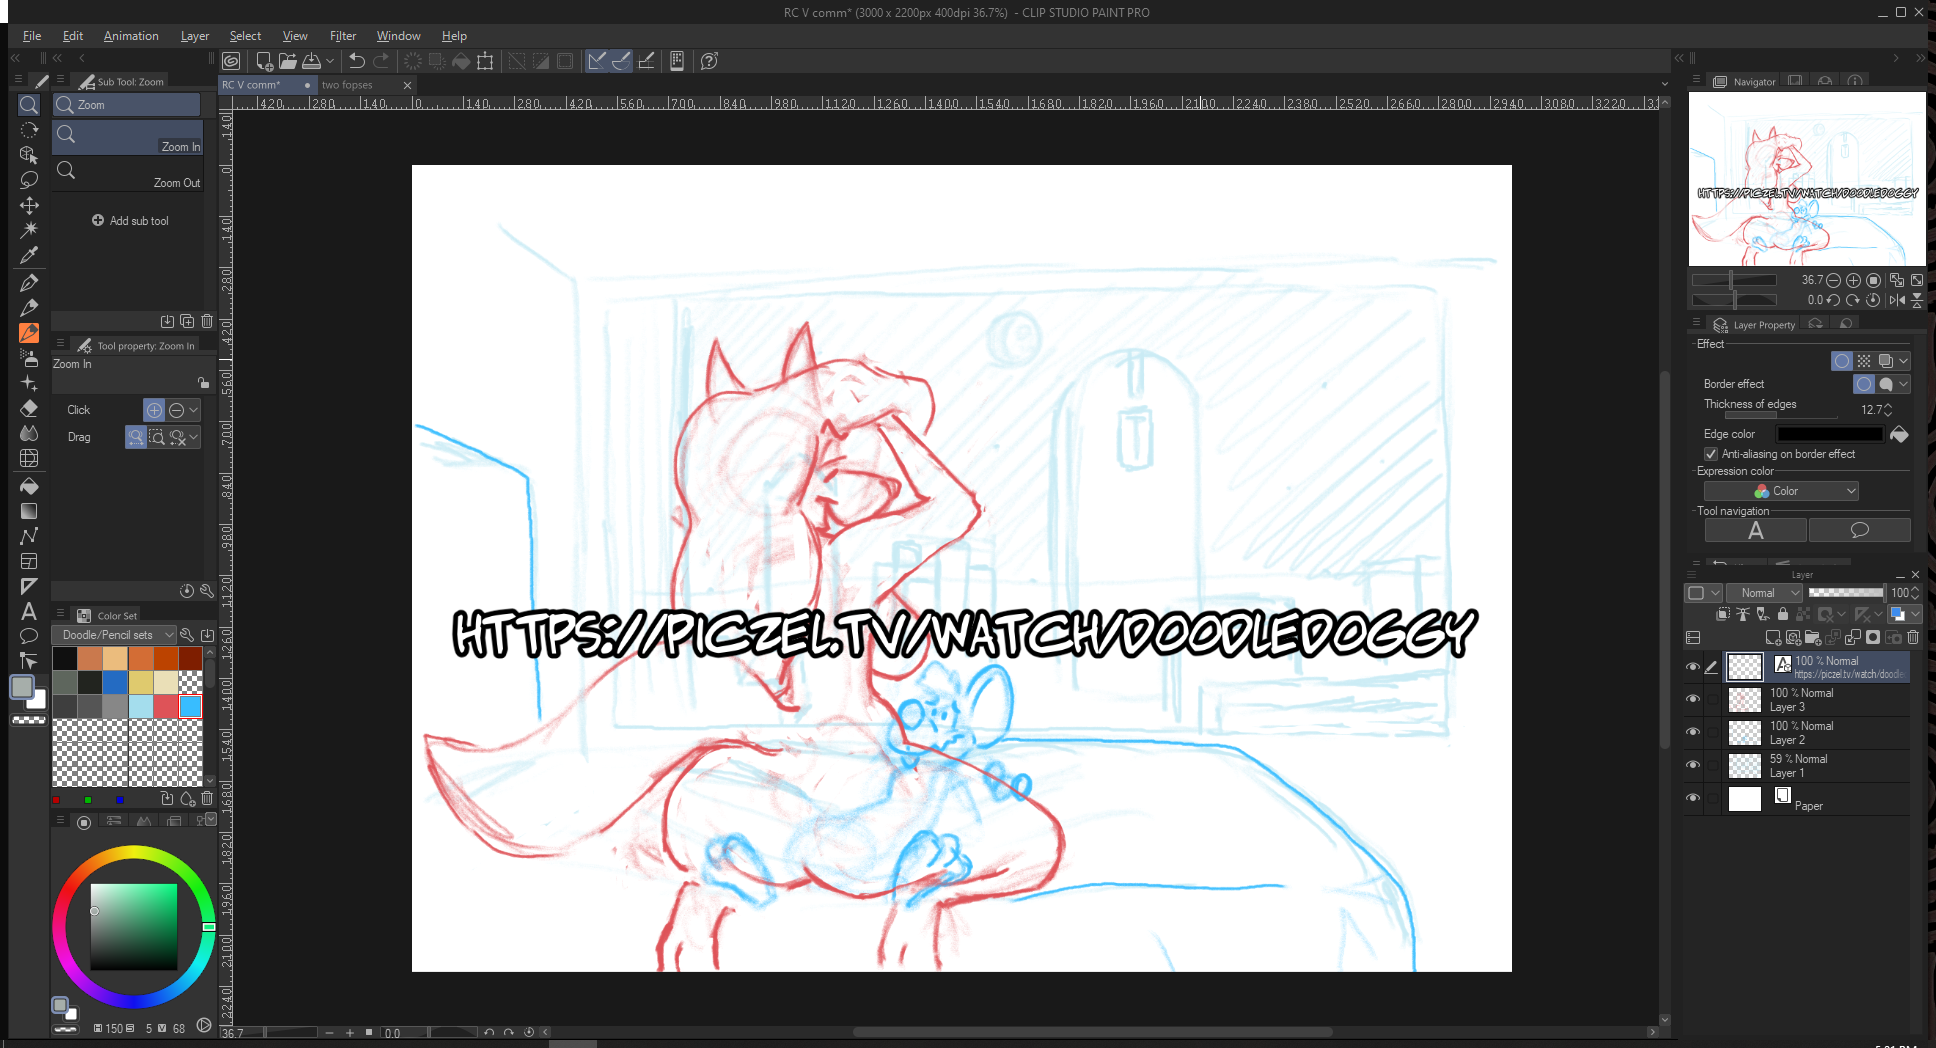Hide the Paper layer

[1693, 798]
